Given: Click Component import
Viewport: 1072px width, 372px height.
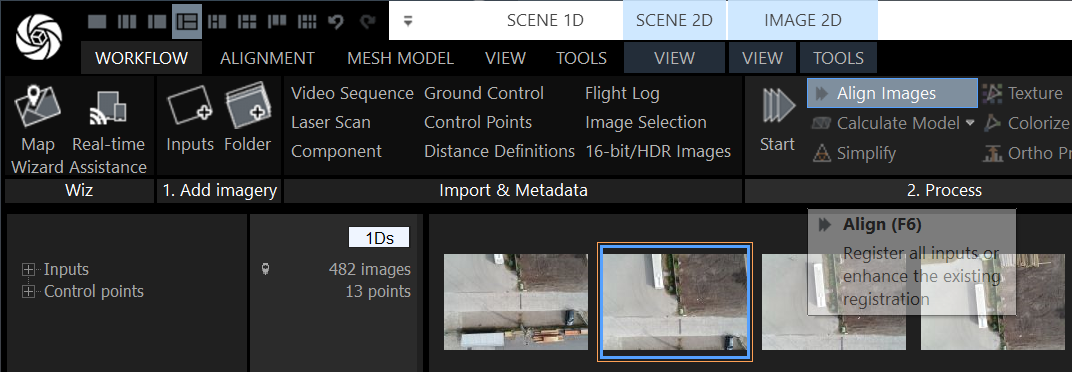Looking at the screenshot, I should pyautogui.click(x=336, y=151).
